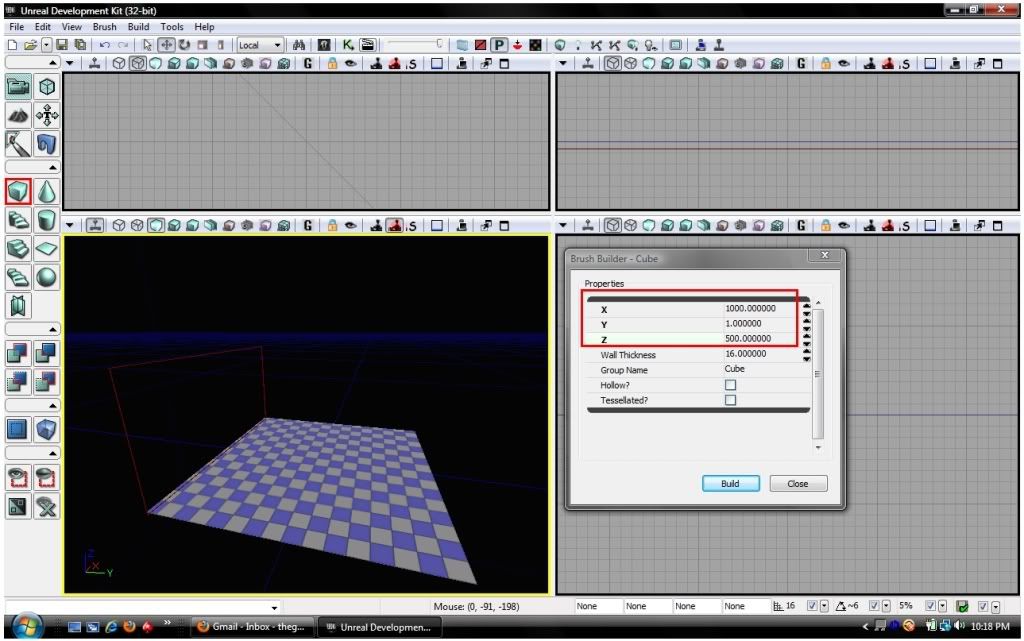Screen dimensions: 1024x641
Task: Click Close in the Brush Builder dialog
Action: tap(798, 484)
